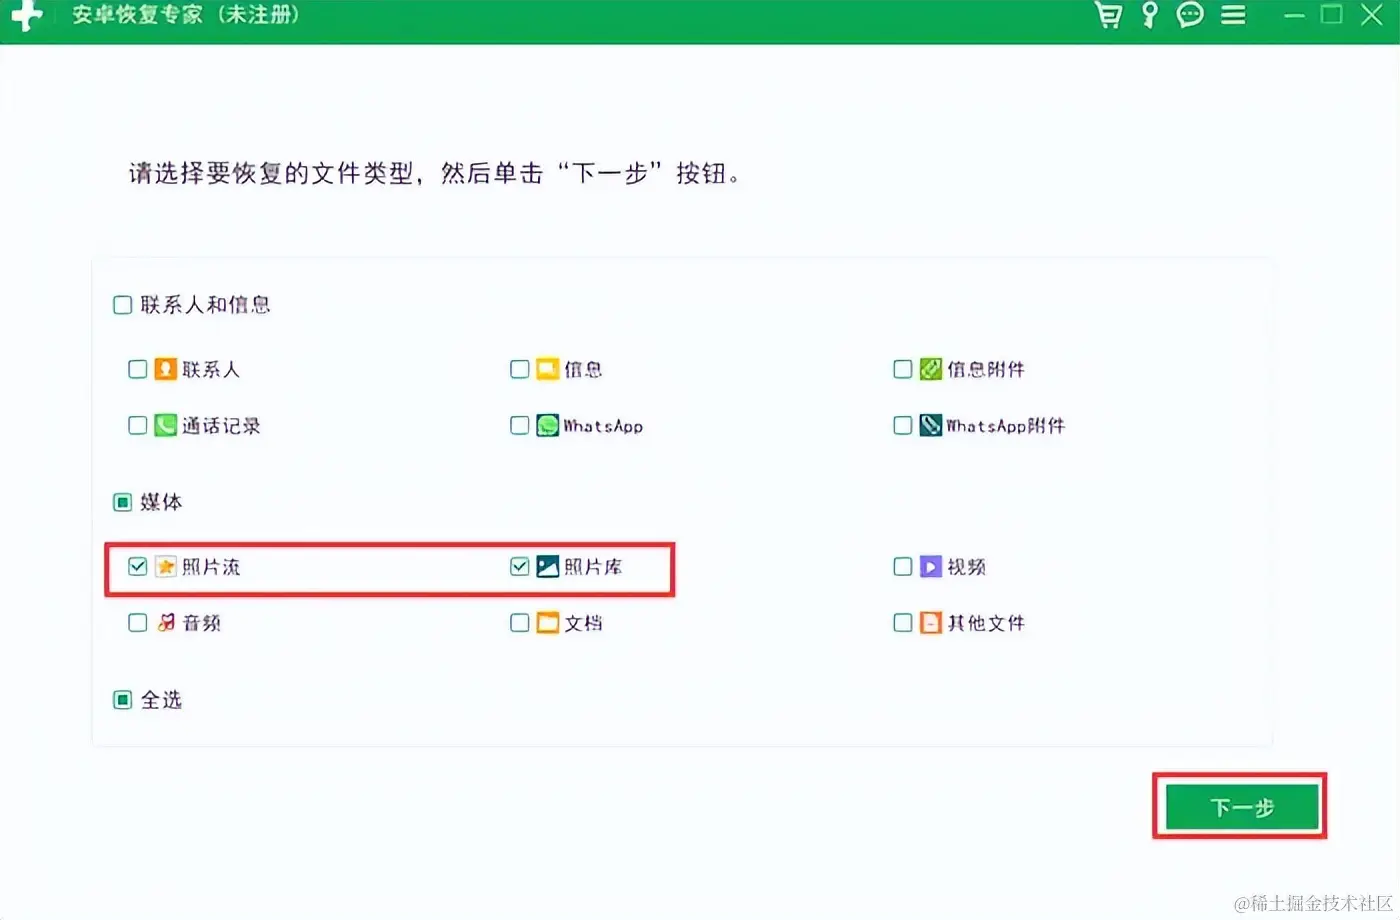
Task: Click the WhatsApp附件 label text
Action: pos(1006,425)
